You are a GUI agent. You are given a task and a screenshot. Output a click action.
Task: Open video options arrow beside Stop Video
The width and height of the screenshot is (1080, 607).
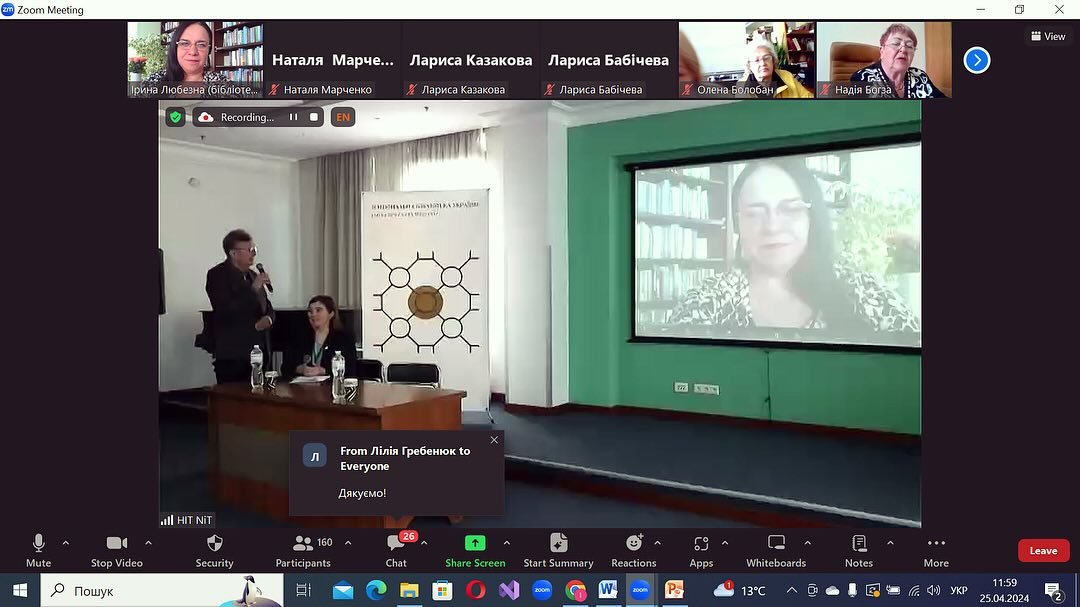148,544
